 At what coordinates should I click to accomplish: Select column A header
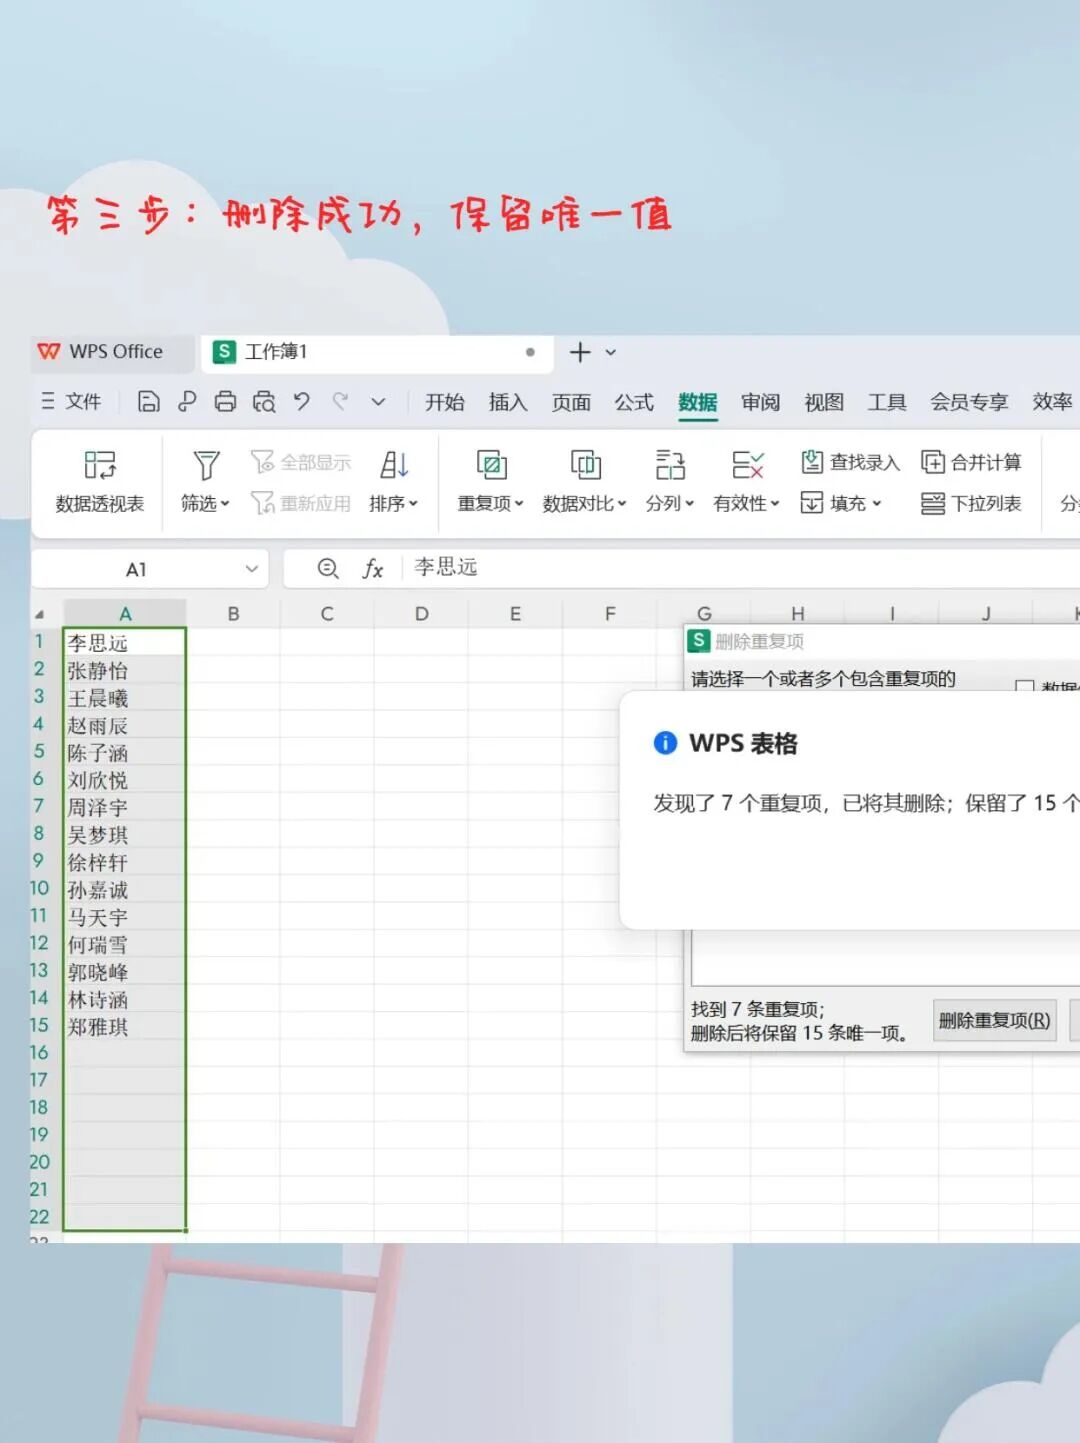(125, 613)
